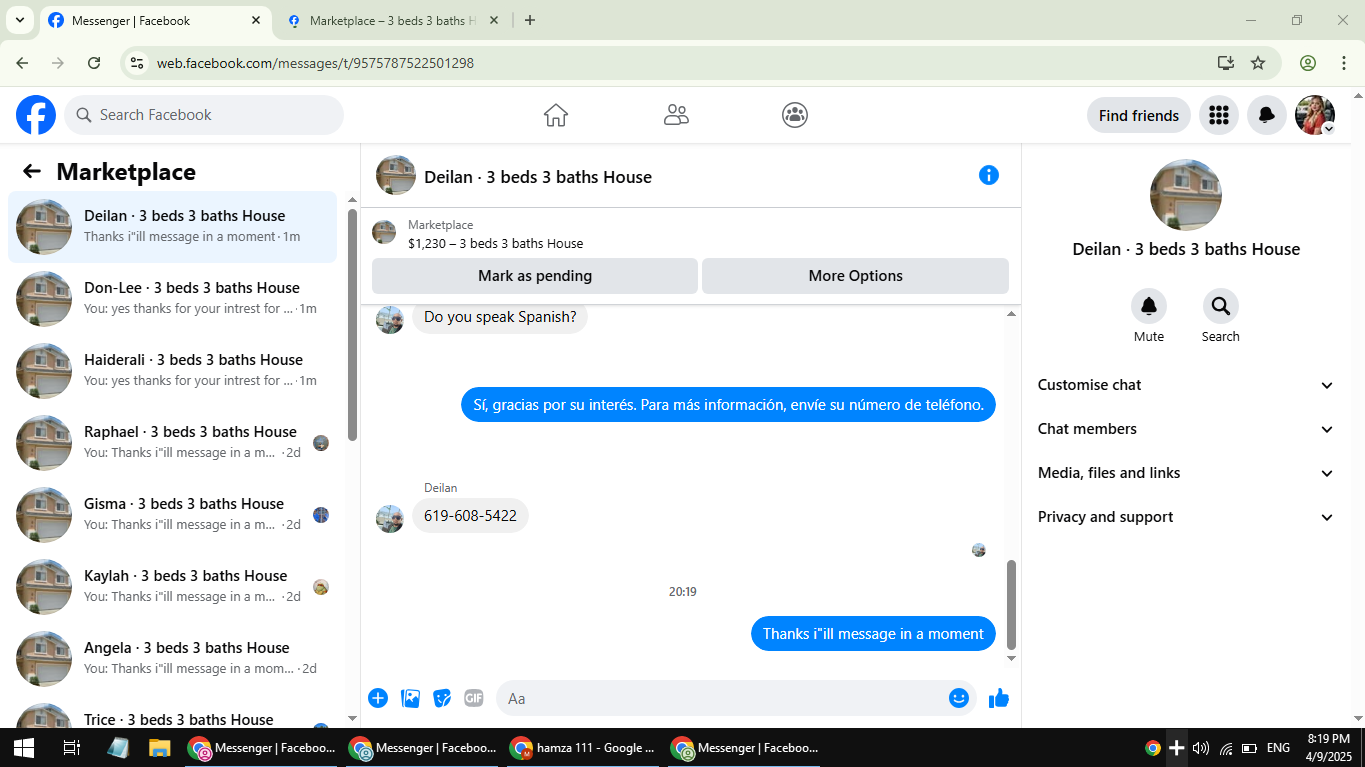Click the sent "Thanks i"ill message in a moment" bubble
This screenshot has height=767, width=1365.
click(873, 633)
